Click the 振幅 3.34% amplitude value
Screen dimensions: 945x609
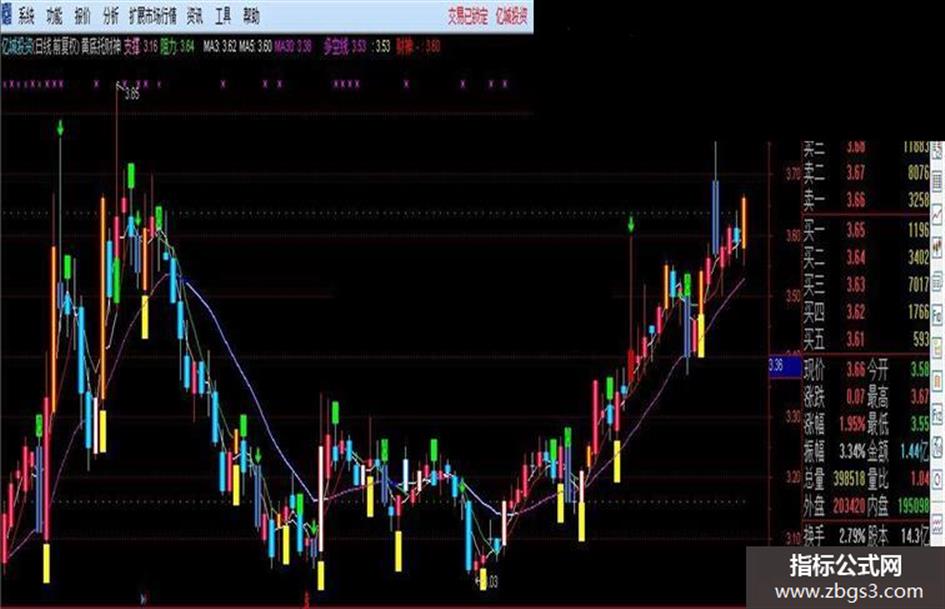click(835, 451)
